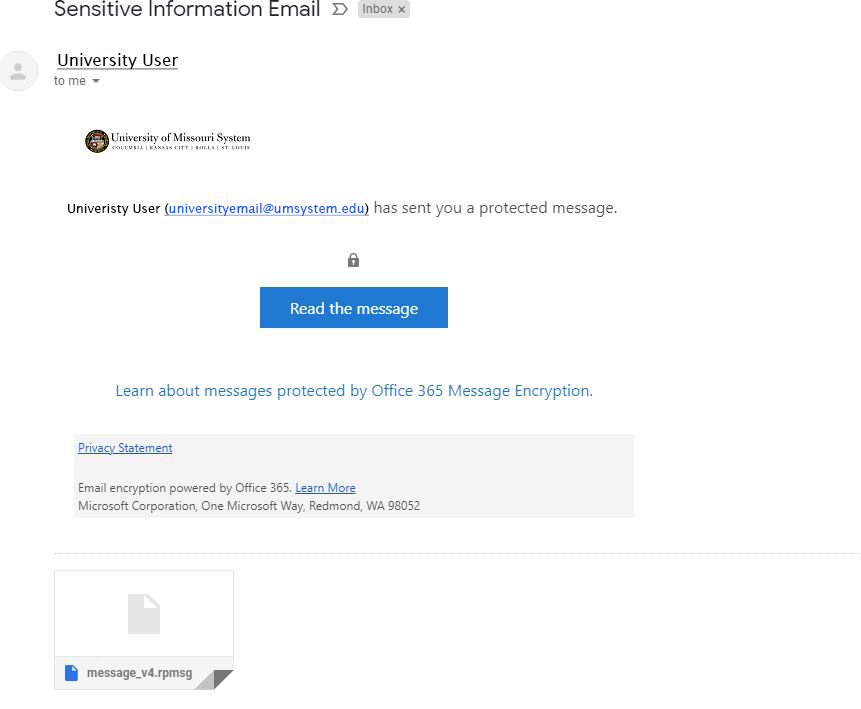Viewport: 861px width, 709px height.
Task: Click the Read the message button
Action: tap(354, 308)
